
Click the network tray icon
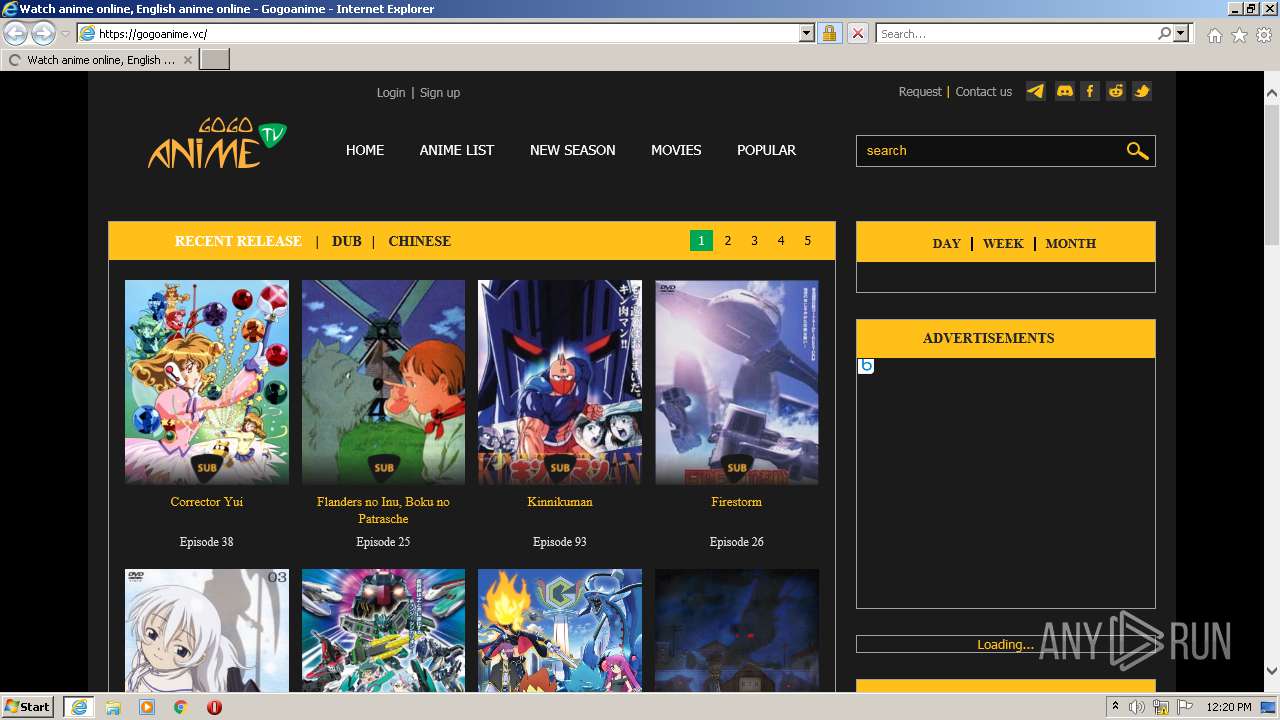point(1161,707)
